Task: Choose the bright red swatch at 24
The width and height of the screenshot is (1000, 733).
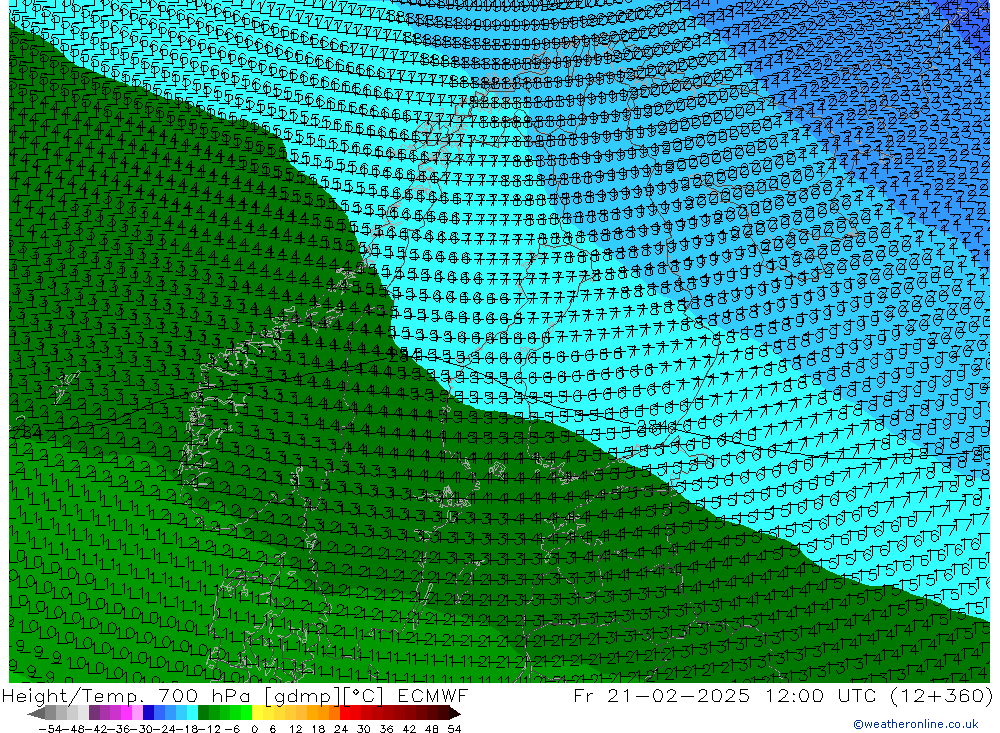Action: (x=345, y=713)
